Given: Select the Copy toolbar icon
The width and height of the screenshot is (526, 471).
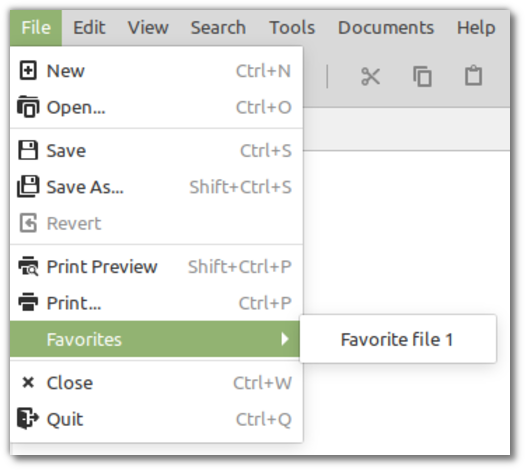Looking at the screenshot, I should 422,76.
